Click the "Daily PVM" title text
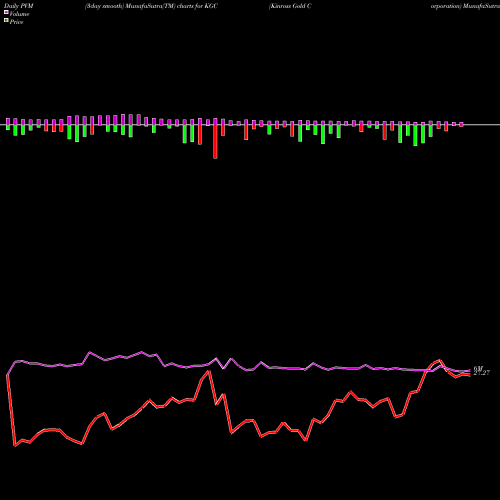 coord(19,6)
